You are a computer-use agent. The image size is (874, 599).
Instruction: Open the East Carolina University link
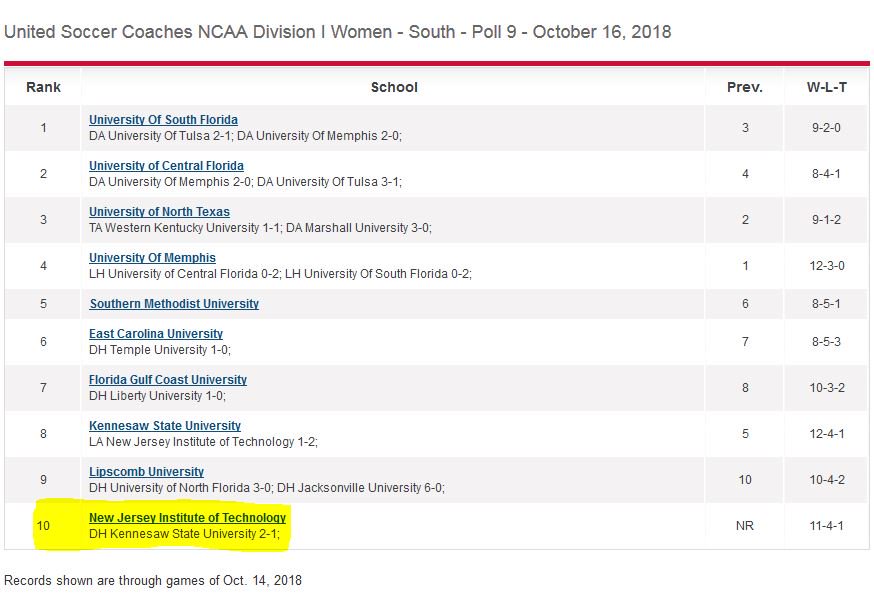click(x=156, y=333)
